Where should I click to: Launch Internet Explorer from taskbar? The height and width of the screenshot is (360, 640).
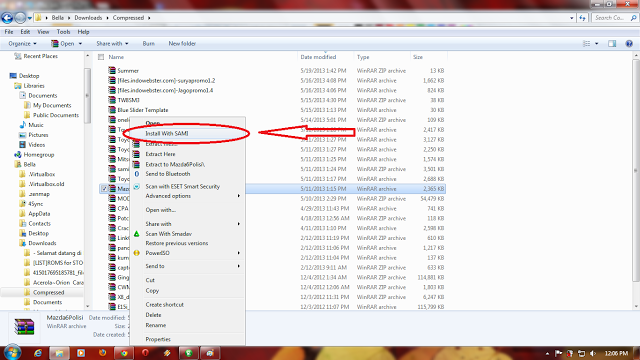point(38,353)
